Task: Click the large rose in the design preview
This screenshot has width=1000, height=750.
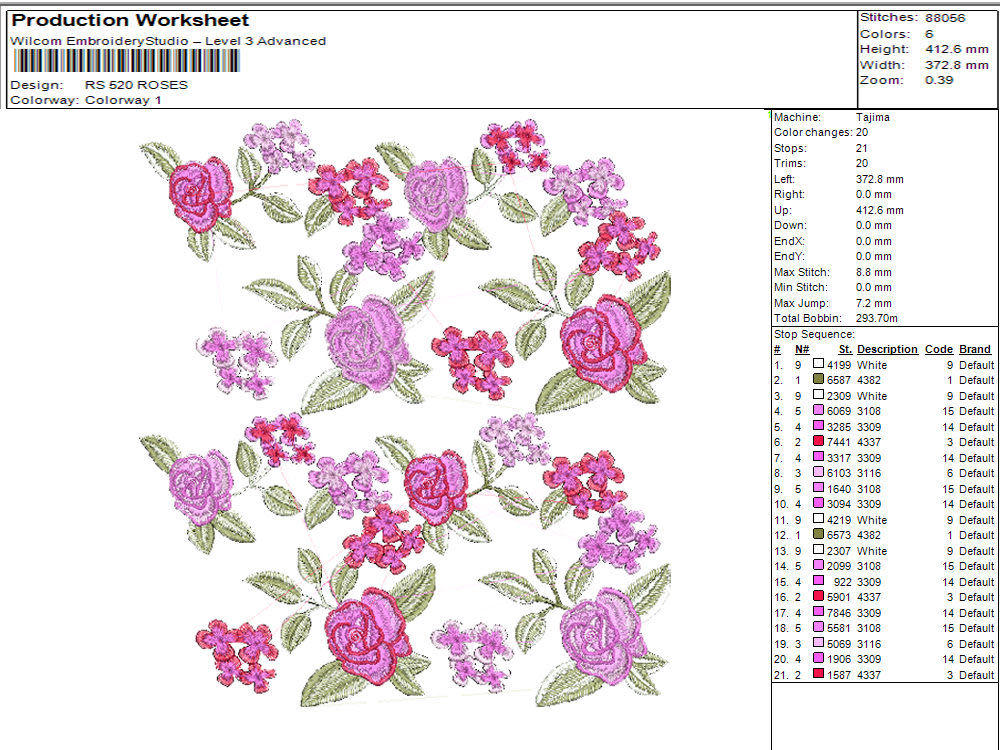Action: [x=362, y=345]
